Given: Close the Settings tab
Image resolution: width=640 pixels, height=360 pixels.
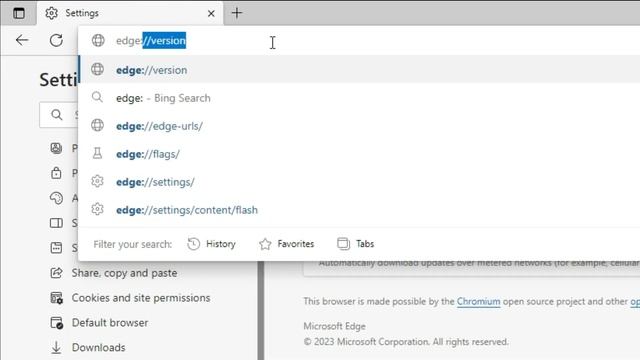Looking at the screenshot, I should (211, 13).
